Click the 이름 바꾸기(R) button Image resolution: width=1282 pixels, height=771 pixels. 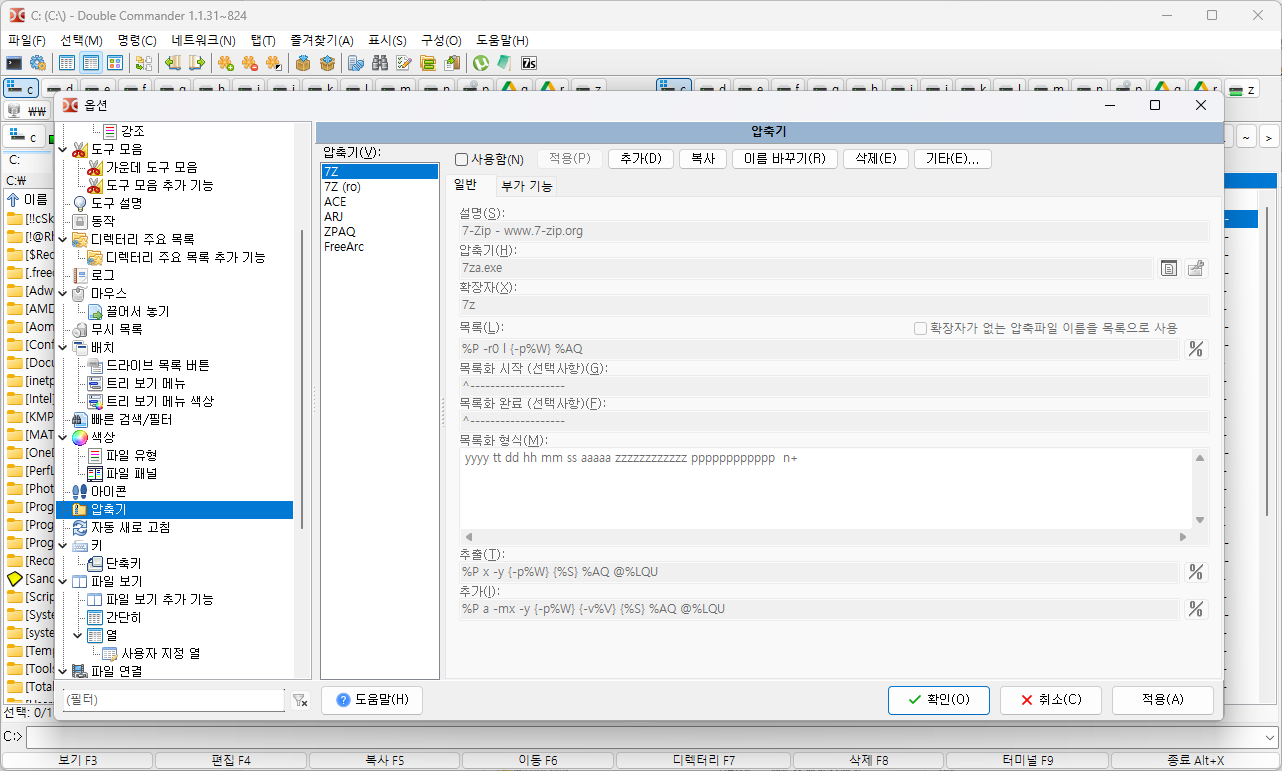[x=785, y=159]
